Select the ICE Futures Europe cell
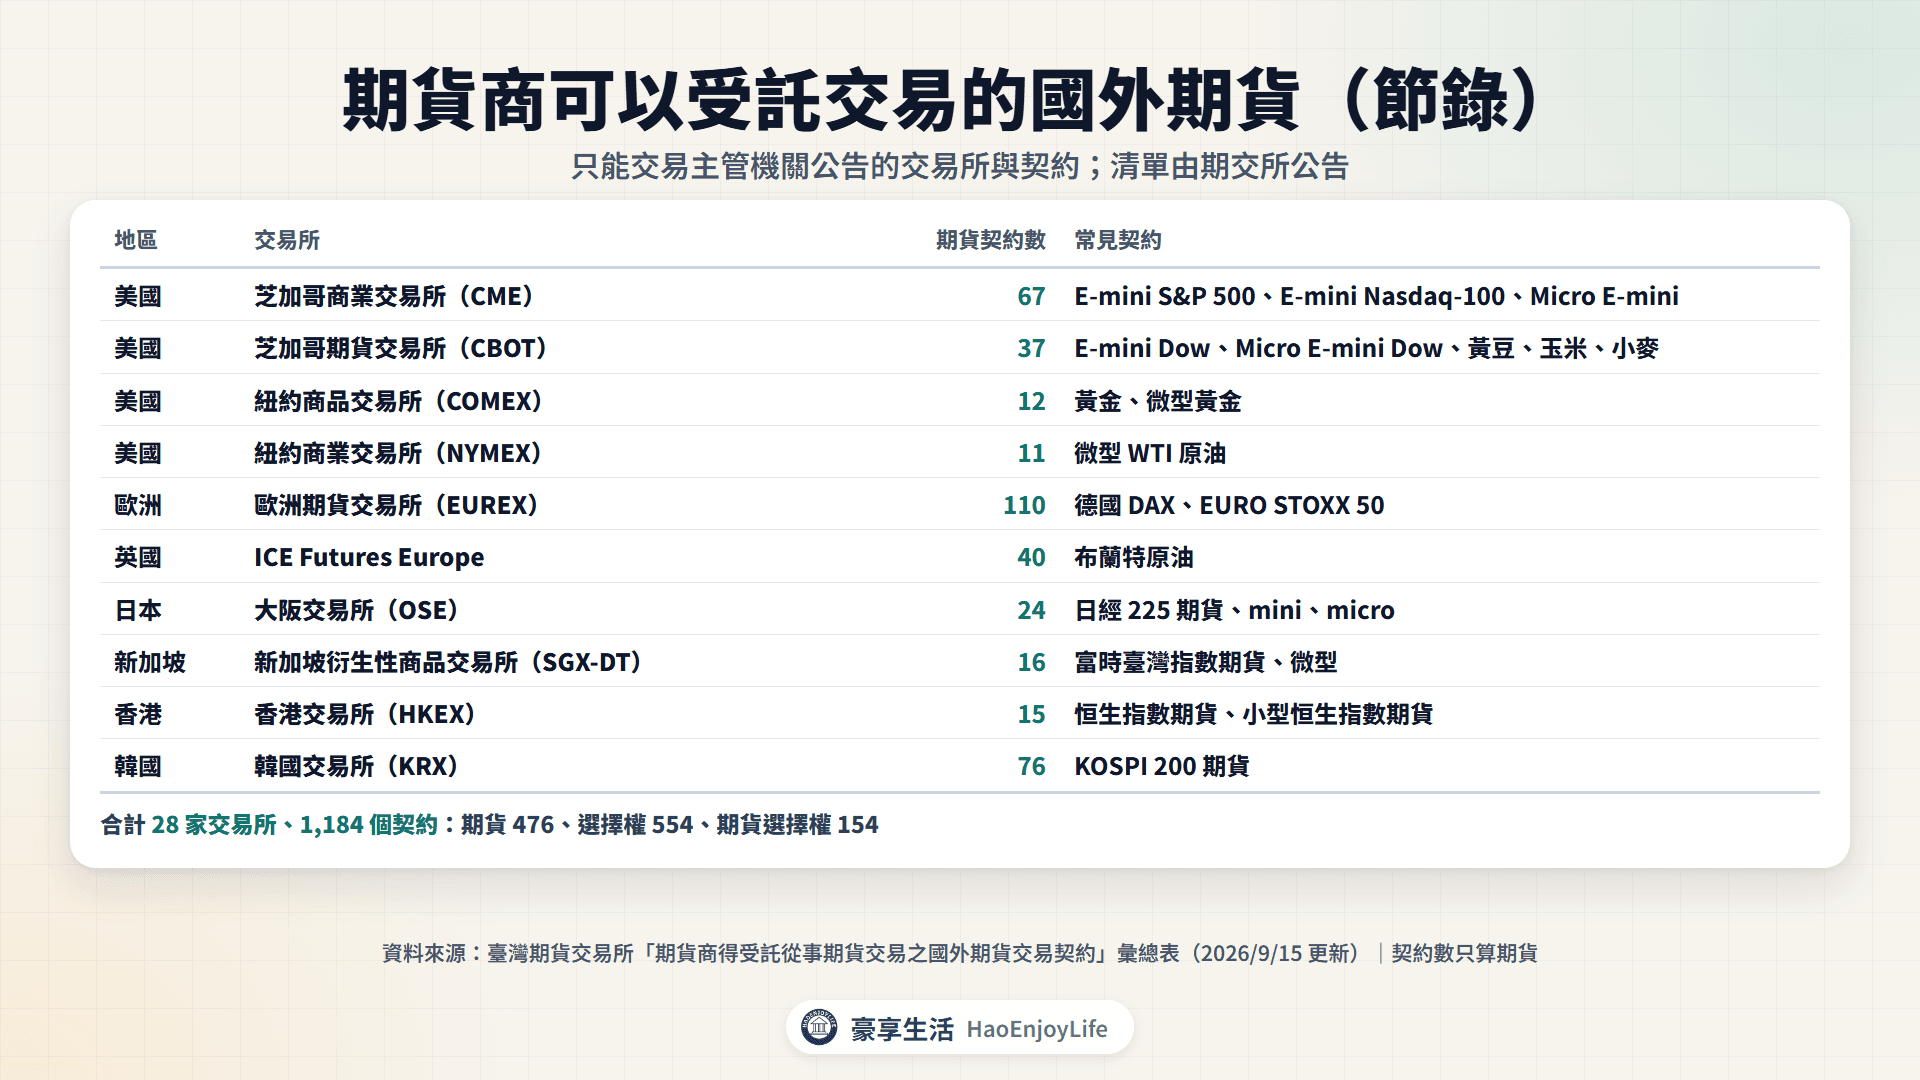This screenshot has width=1920, height=1080. pos(369,557)
